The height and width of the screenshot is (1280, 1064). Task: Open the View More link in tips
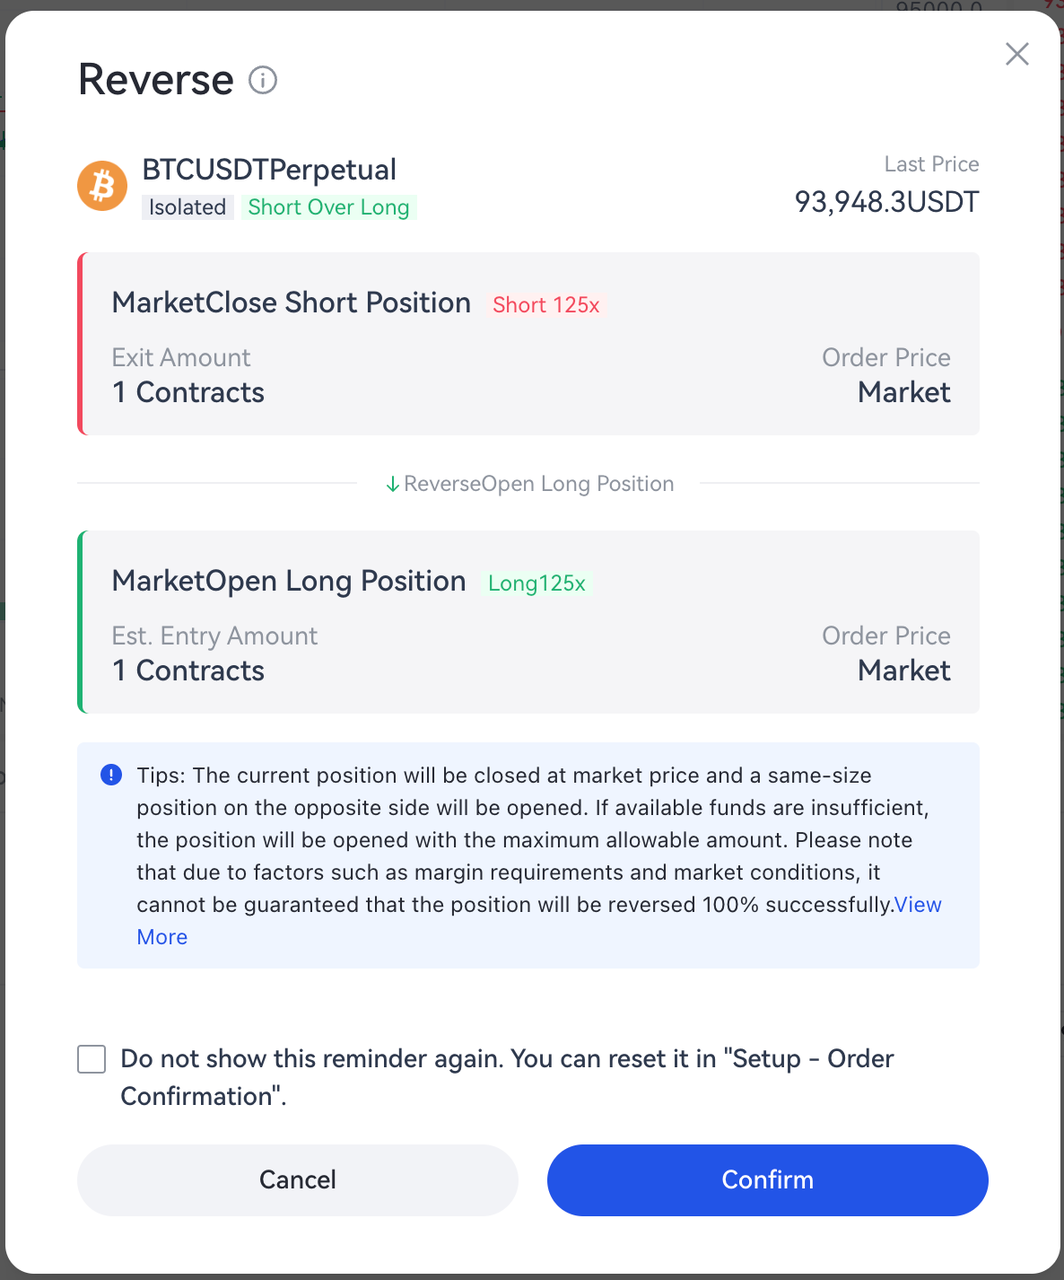(x=917, y=905)
